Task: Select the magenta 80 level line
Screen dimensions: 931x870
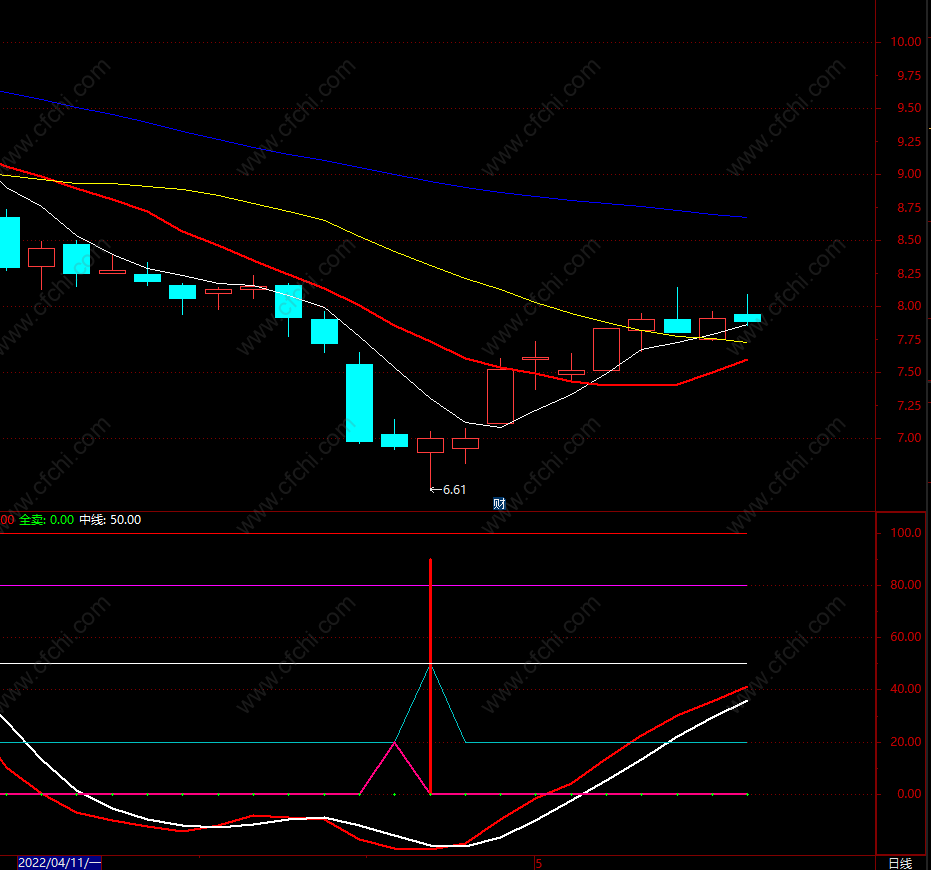Action: coord(373,586)
